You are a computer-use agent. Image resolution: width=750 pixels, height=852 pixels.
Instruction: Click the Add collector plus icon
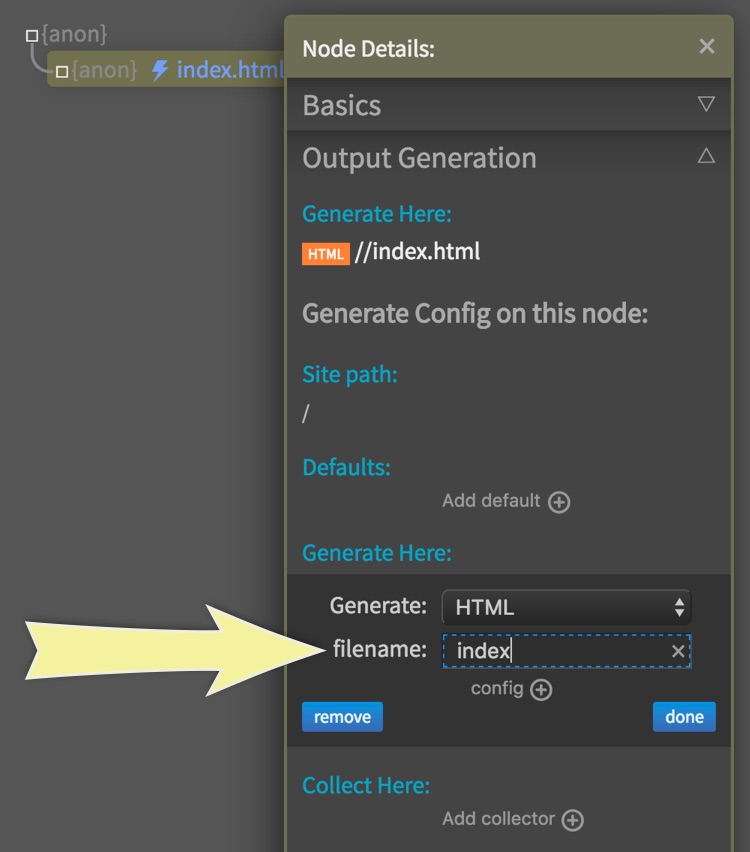(572, 820)
